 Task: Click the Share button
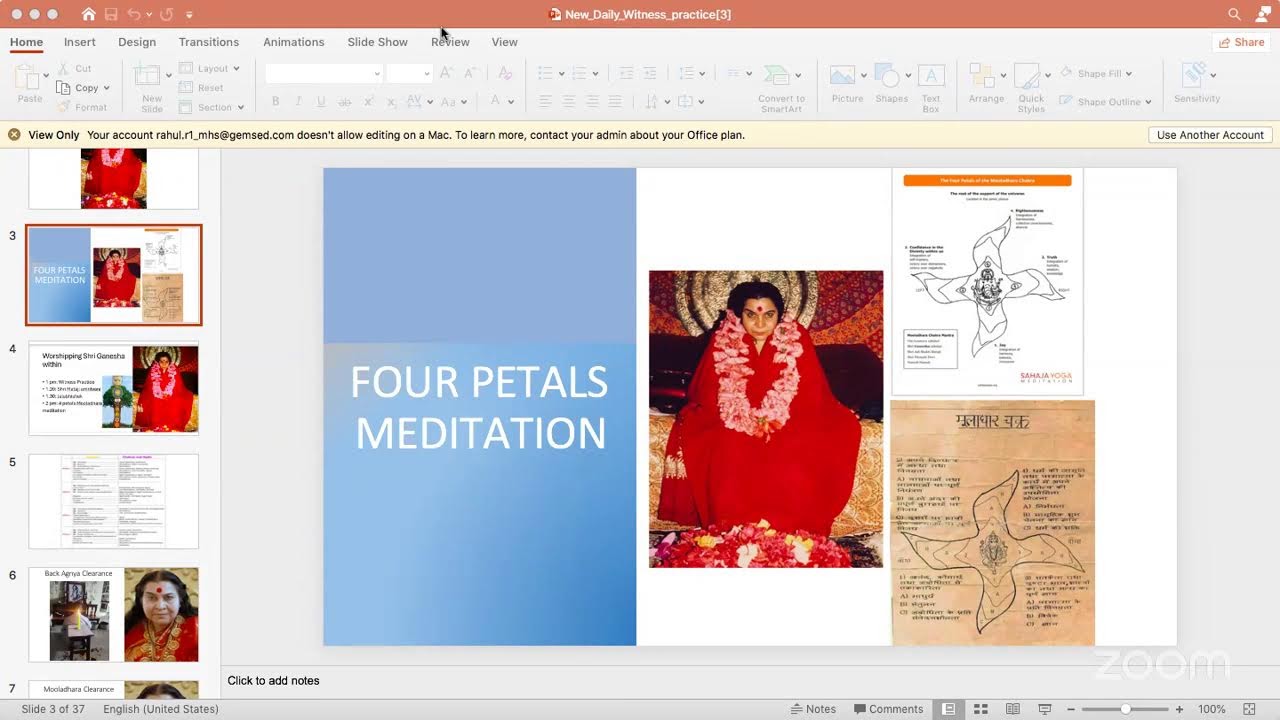(x=1240, y=42)
